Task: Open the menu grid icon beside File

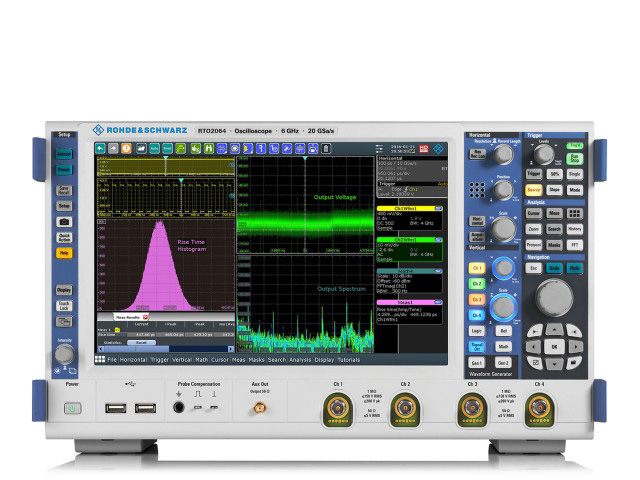Action: click(x=100, y=359)
